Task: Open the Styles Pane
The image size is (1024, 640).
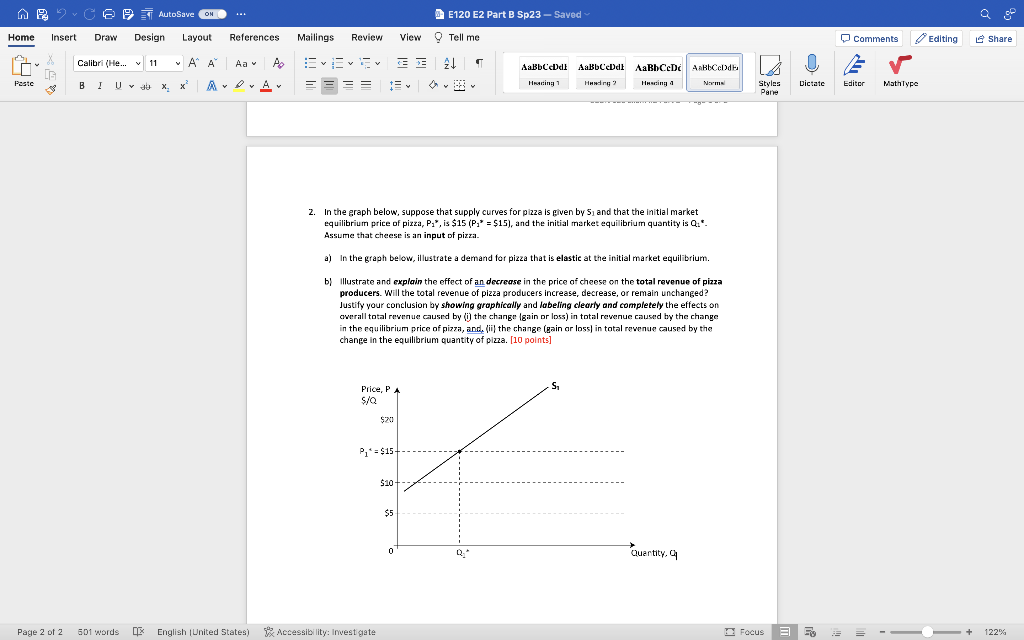Action: (x=769, y=74)
